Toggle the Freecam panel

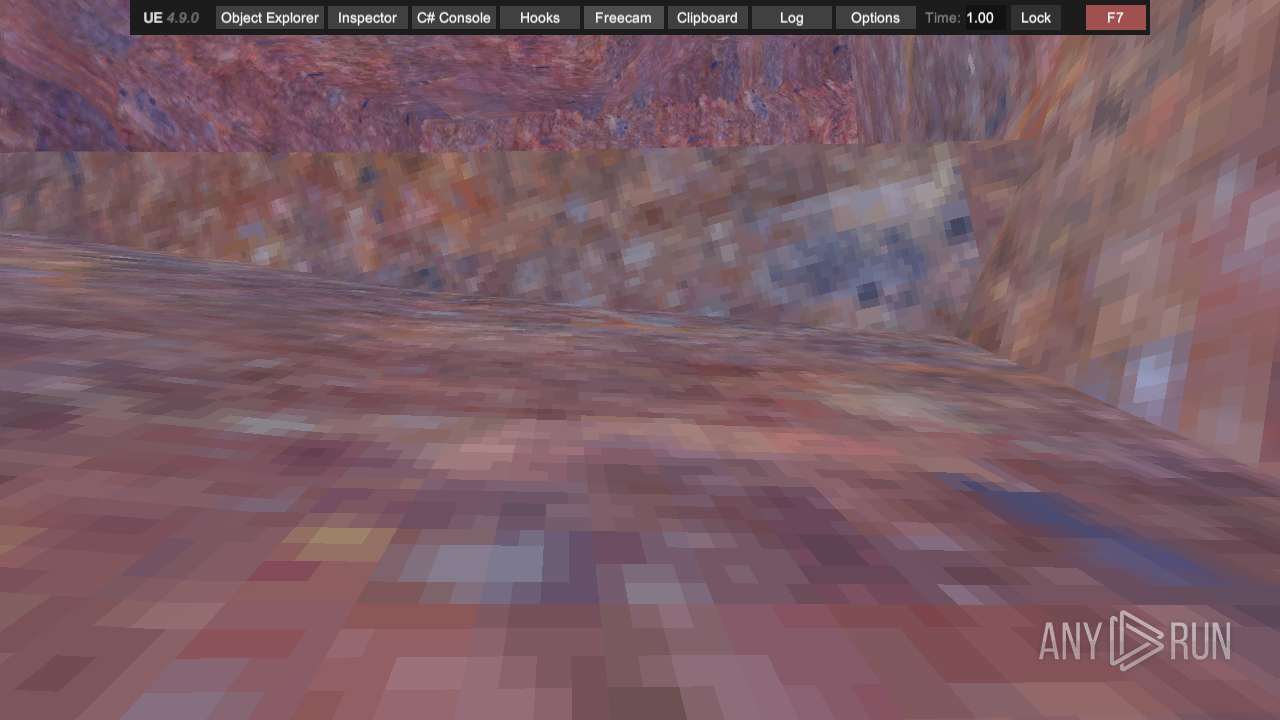[623, 18]
